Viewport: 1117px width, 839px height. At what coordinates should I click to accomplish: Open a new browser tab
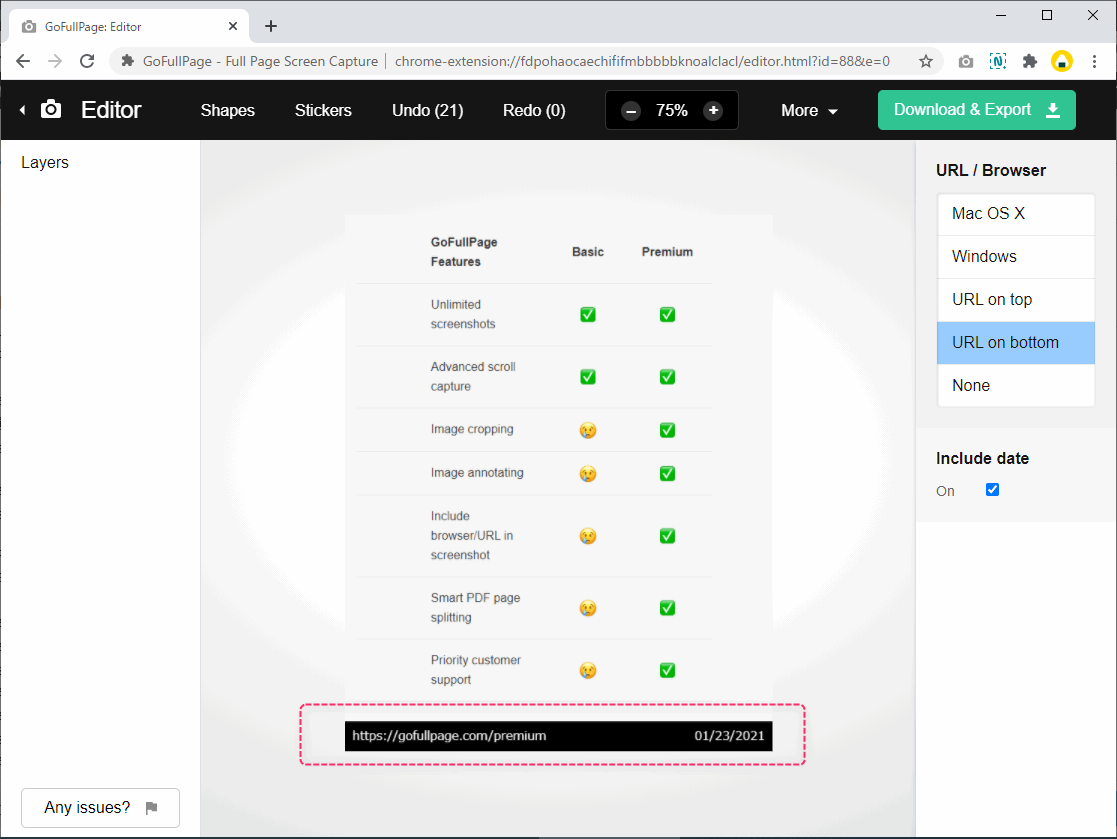tap(271, 26)
